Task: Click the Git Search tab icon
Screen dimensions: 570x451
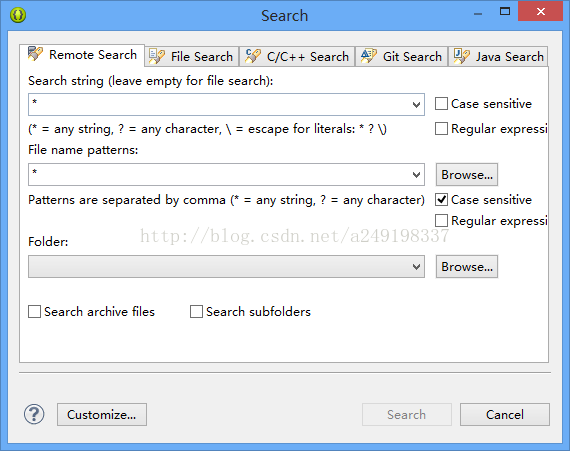Action: tap(369, 56)
